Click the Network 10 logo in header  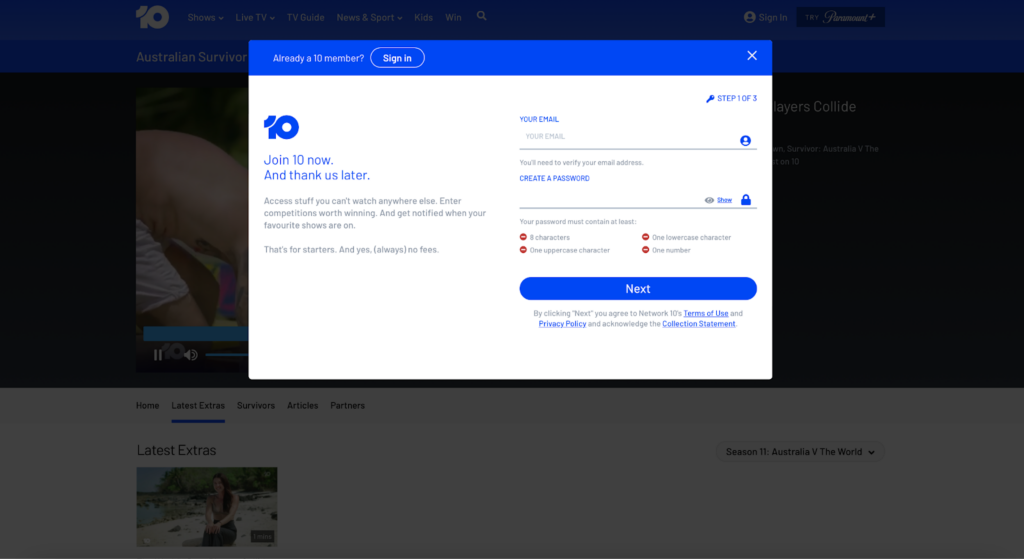pyautogui.click(x=152, y=17)
